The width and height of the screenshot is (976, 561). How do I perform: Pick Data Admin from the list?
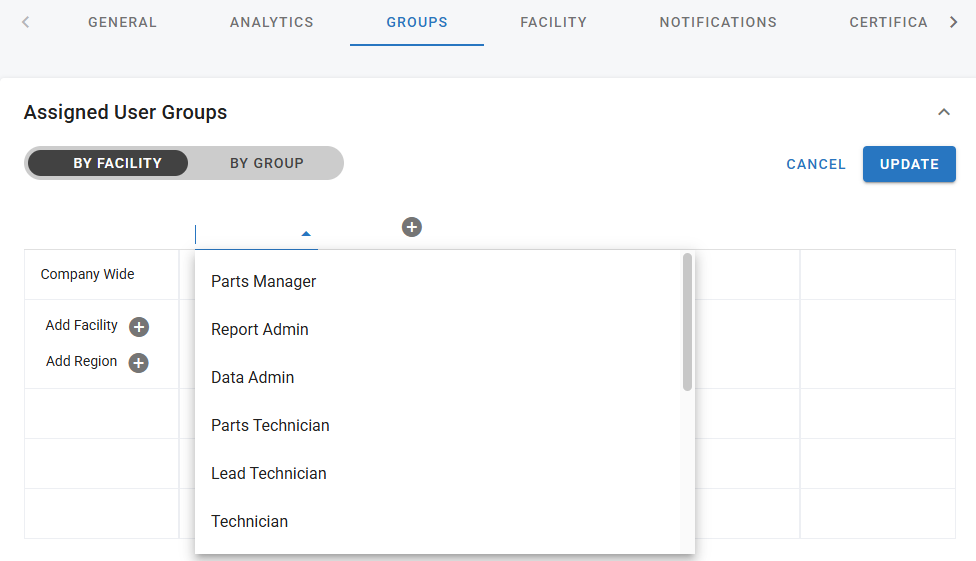click(x=252, y=378)
